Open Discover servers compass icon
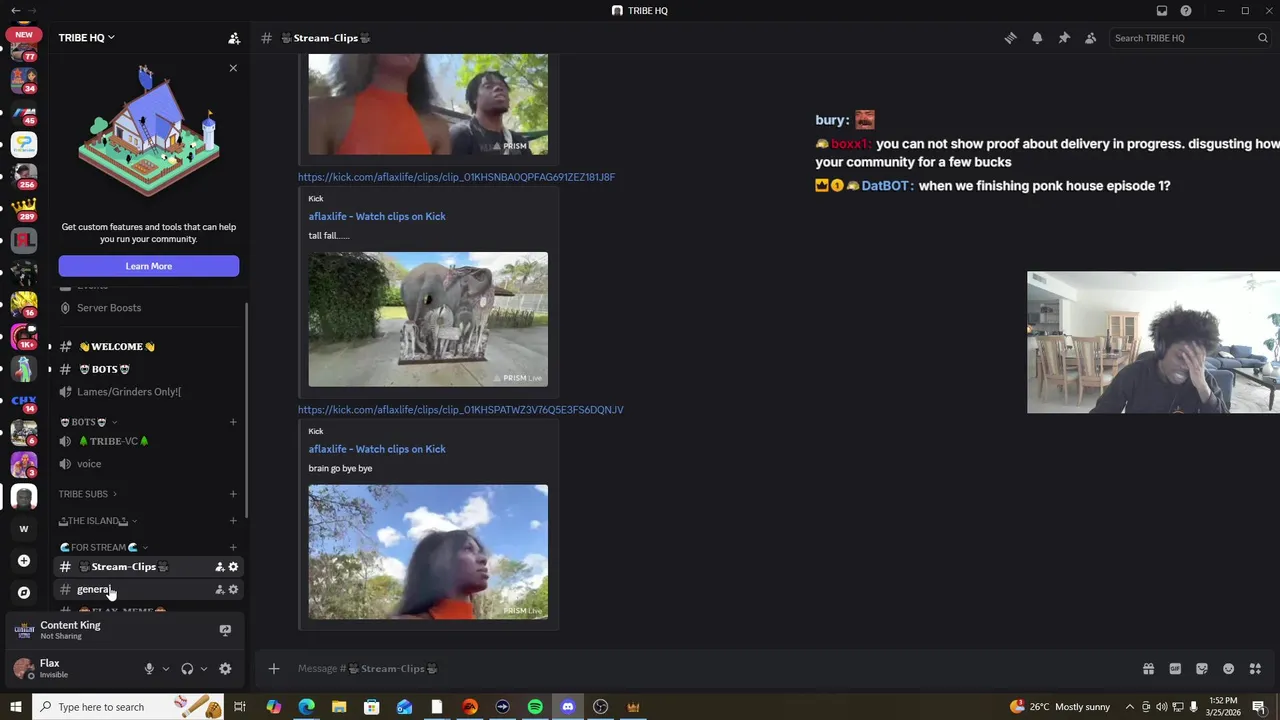Viewport: 1280px width, 720px height. pos(24,593)
